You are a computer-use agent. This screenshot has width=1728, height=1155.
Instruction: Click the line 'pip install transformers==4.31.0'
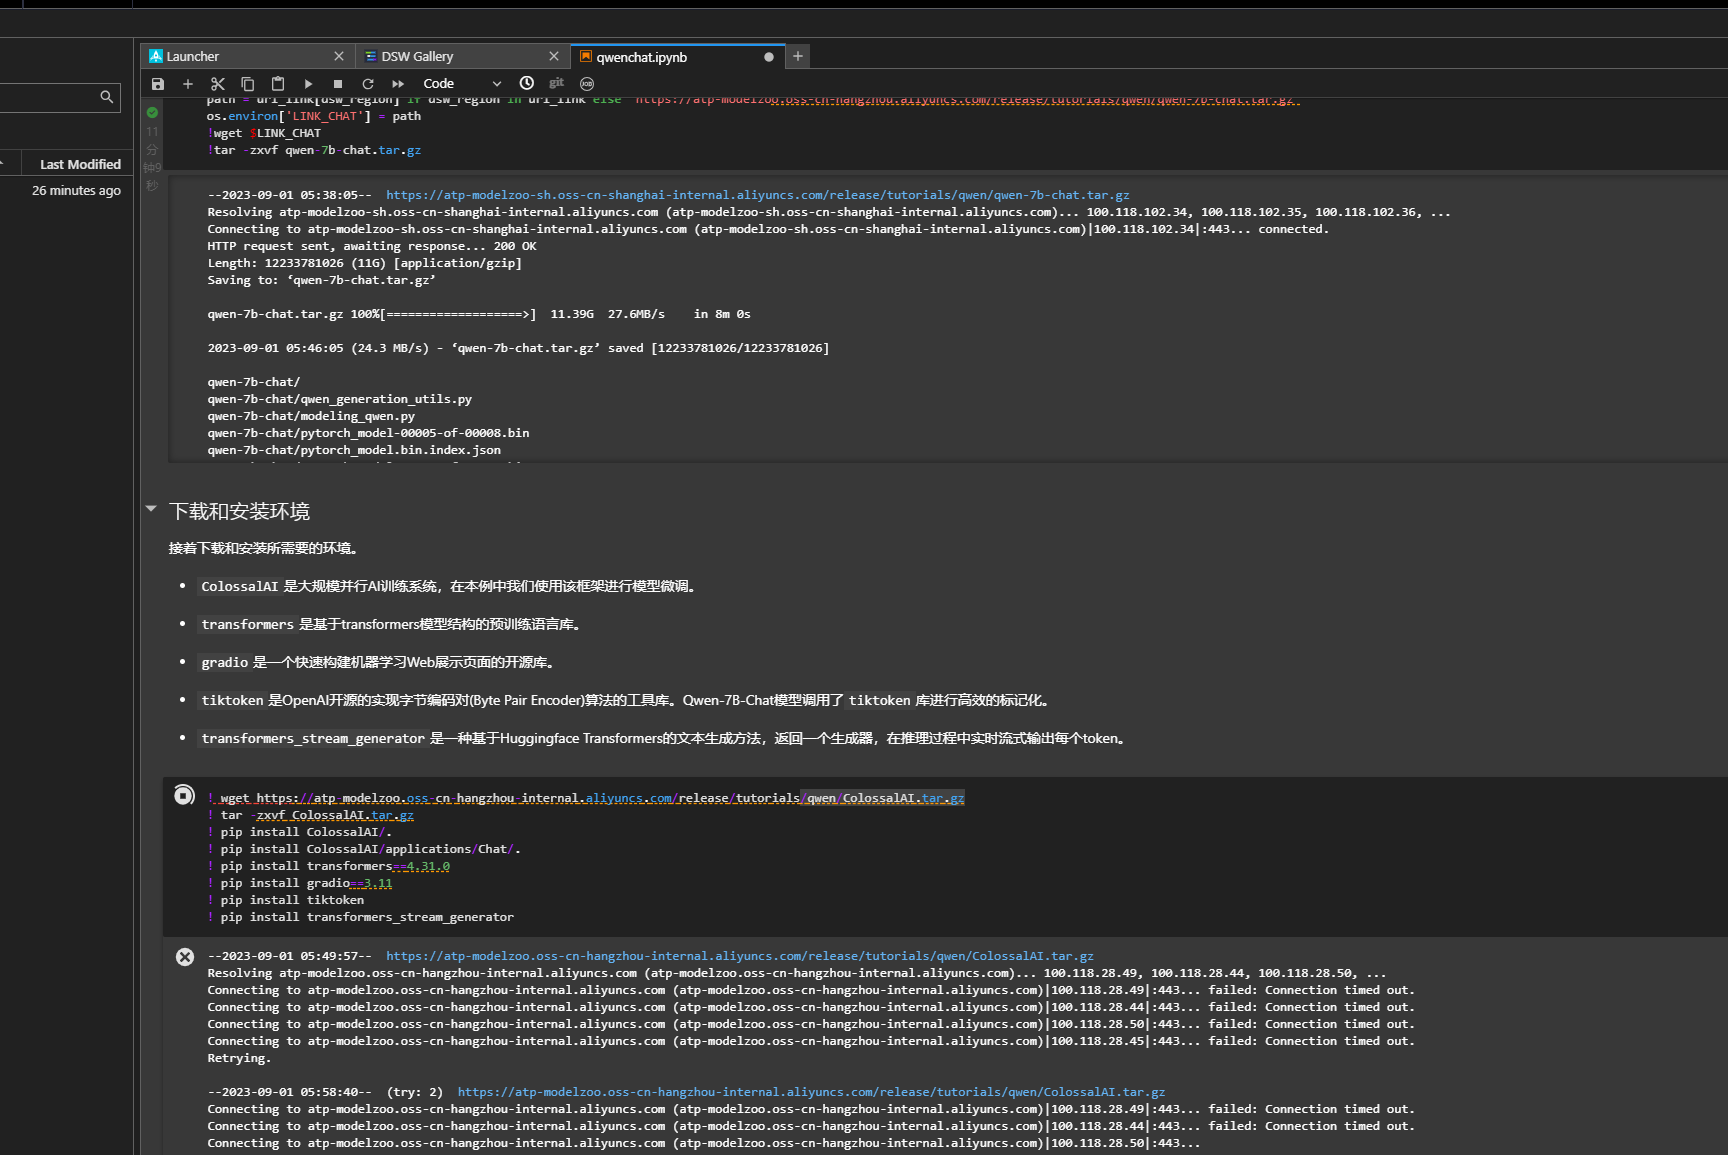click(329, 866)
